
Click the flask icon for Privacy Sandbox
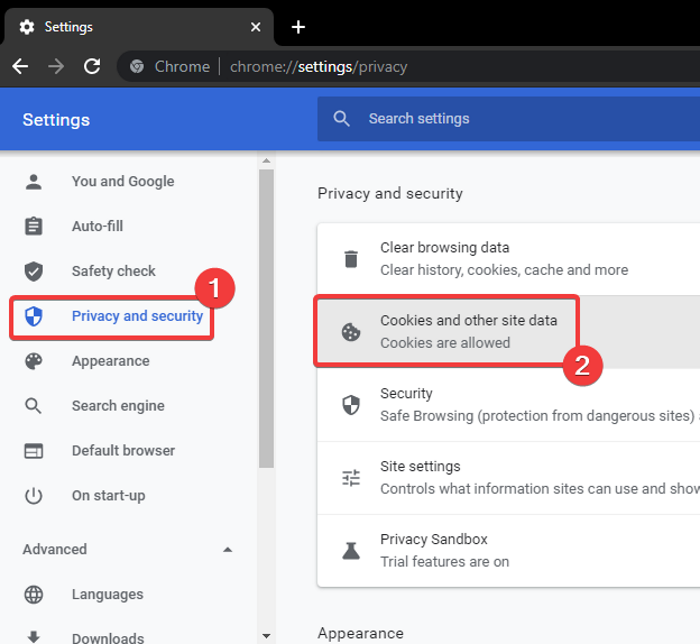coord(351,550)
